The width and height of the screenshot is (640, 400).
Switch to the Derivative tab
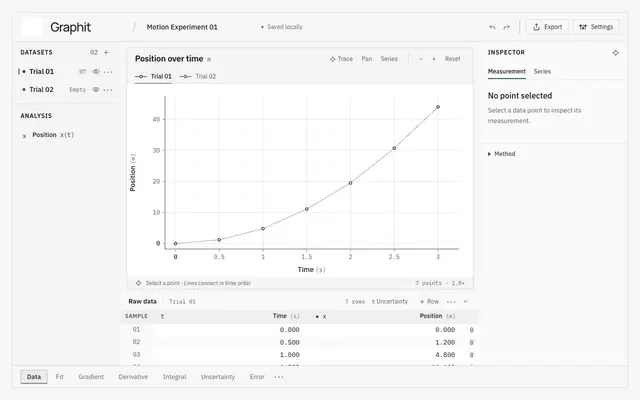(x=133, y=377)
